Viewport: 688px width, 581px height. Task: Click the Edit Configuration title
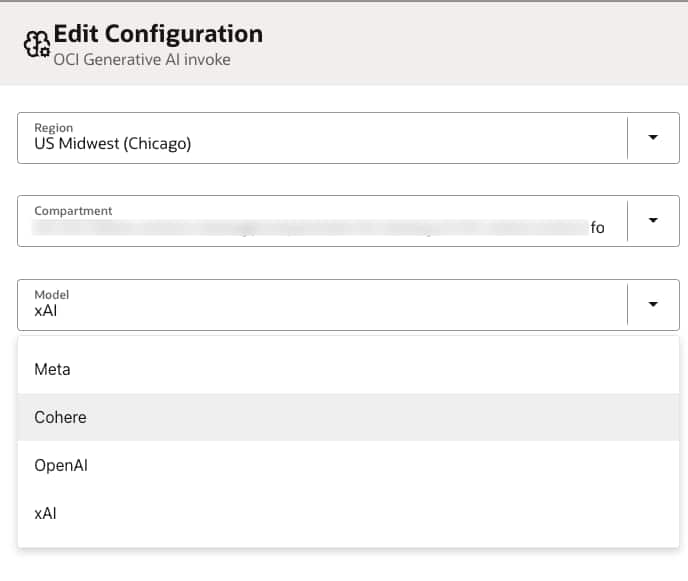click(x=158, y=33)
